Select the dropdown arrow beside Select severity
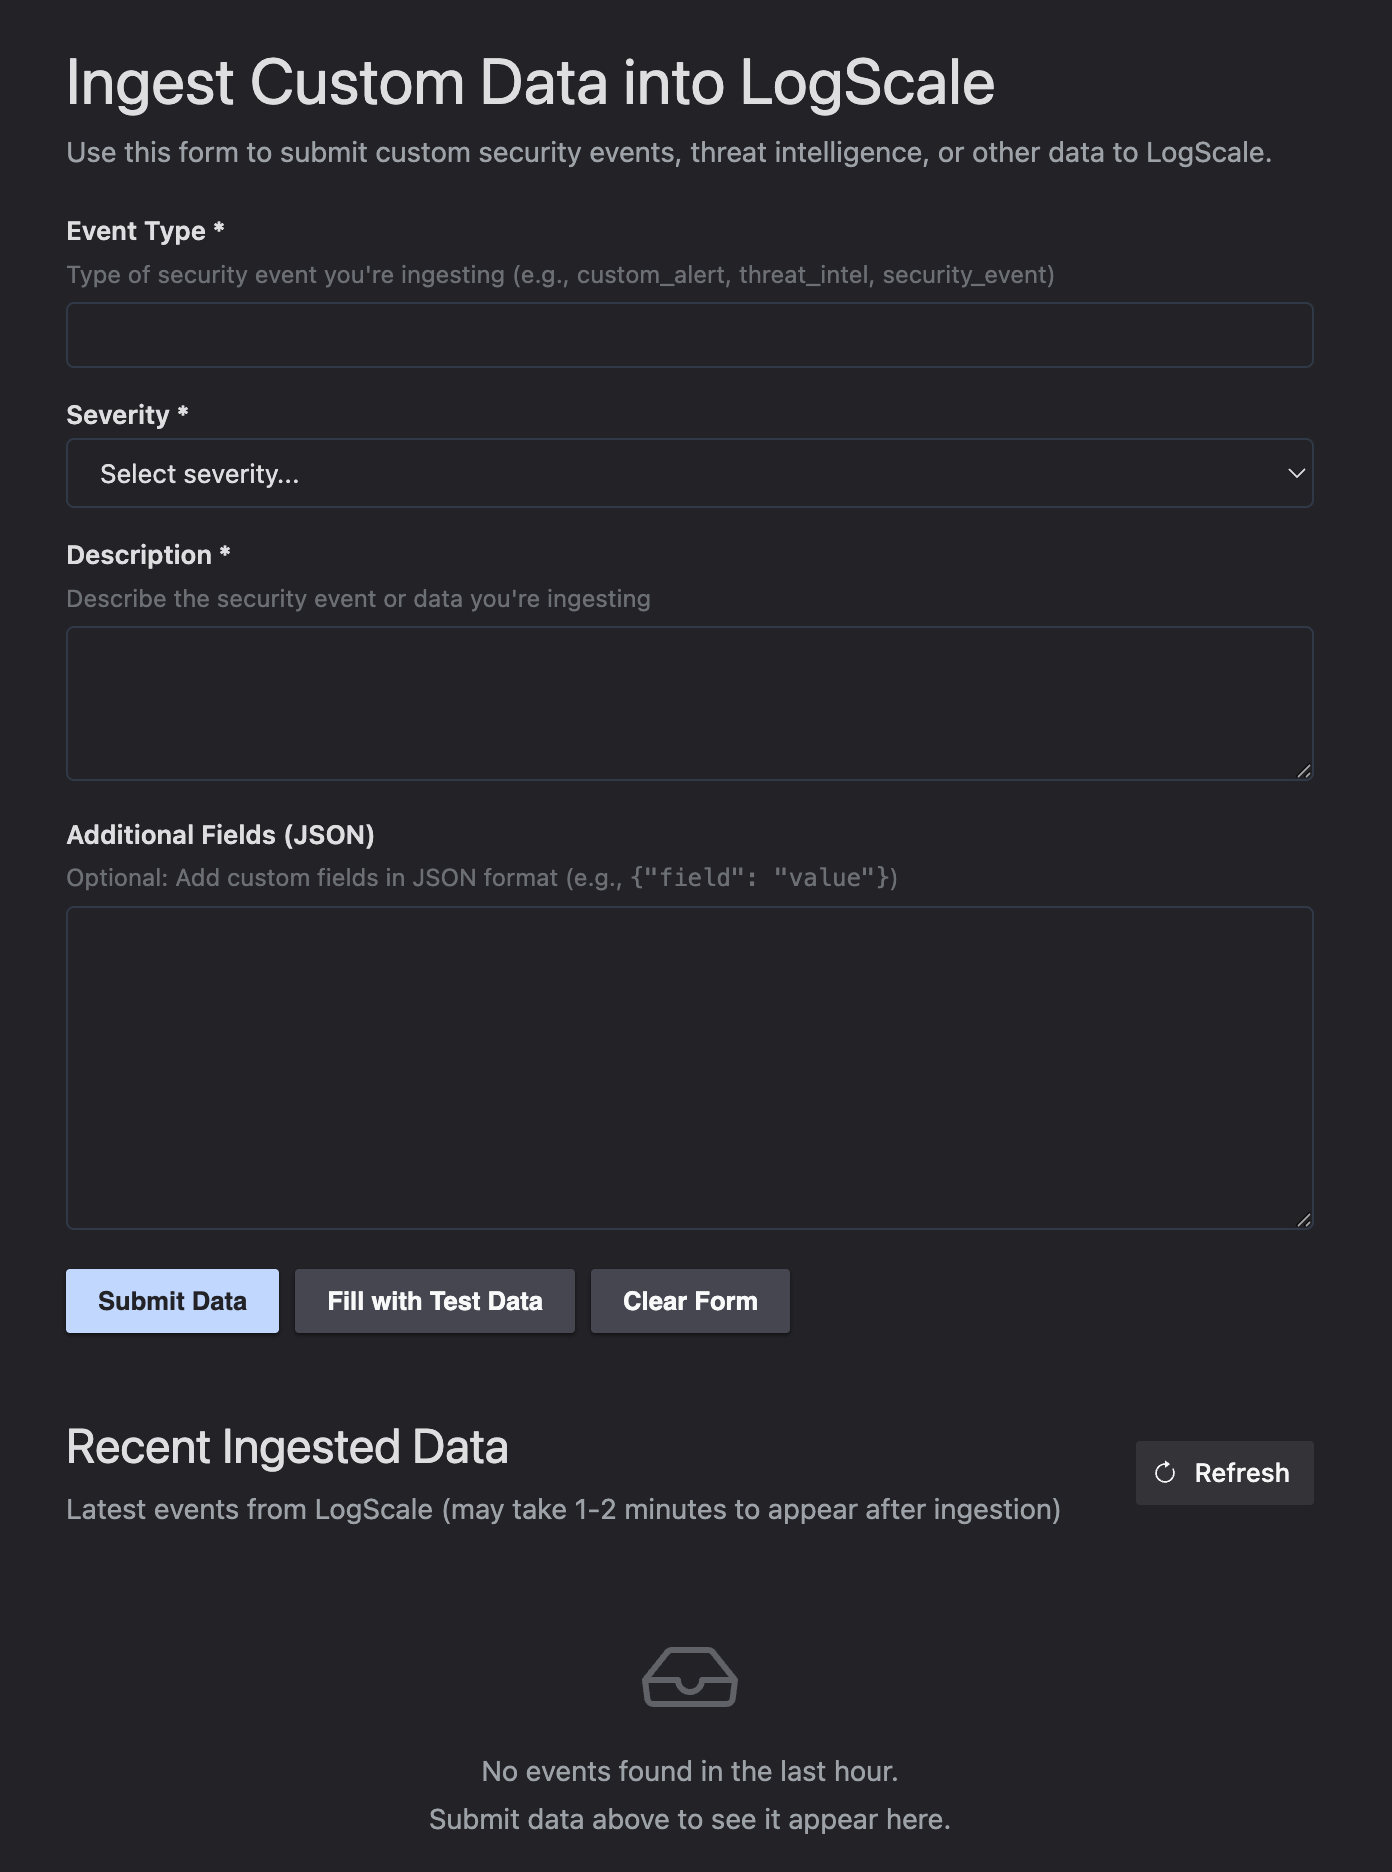Image resolution: width=1392 pixels, height=1872 pixels. (x=1295, y=472)
